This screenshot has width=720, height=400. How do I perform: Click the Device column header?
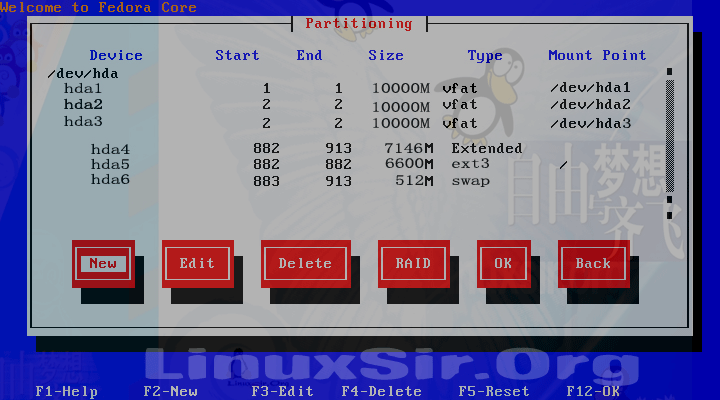pyautogui.click(x=116, y=56)
